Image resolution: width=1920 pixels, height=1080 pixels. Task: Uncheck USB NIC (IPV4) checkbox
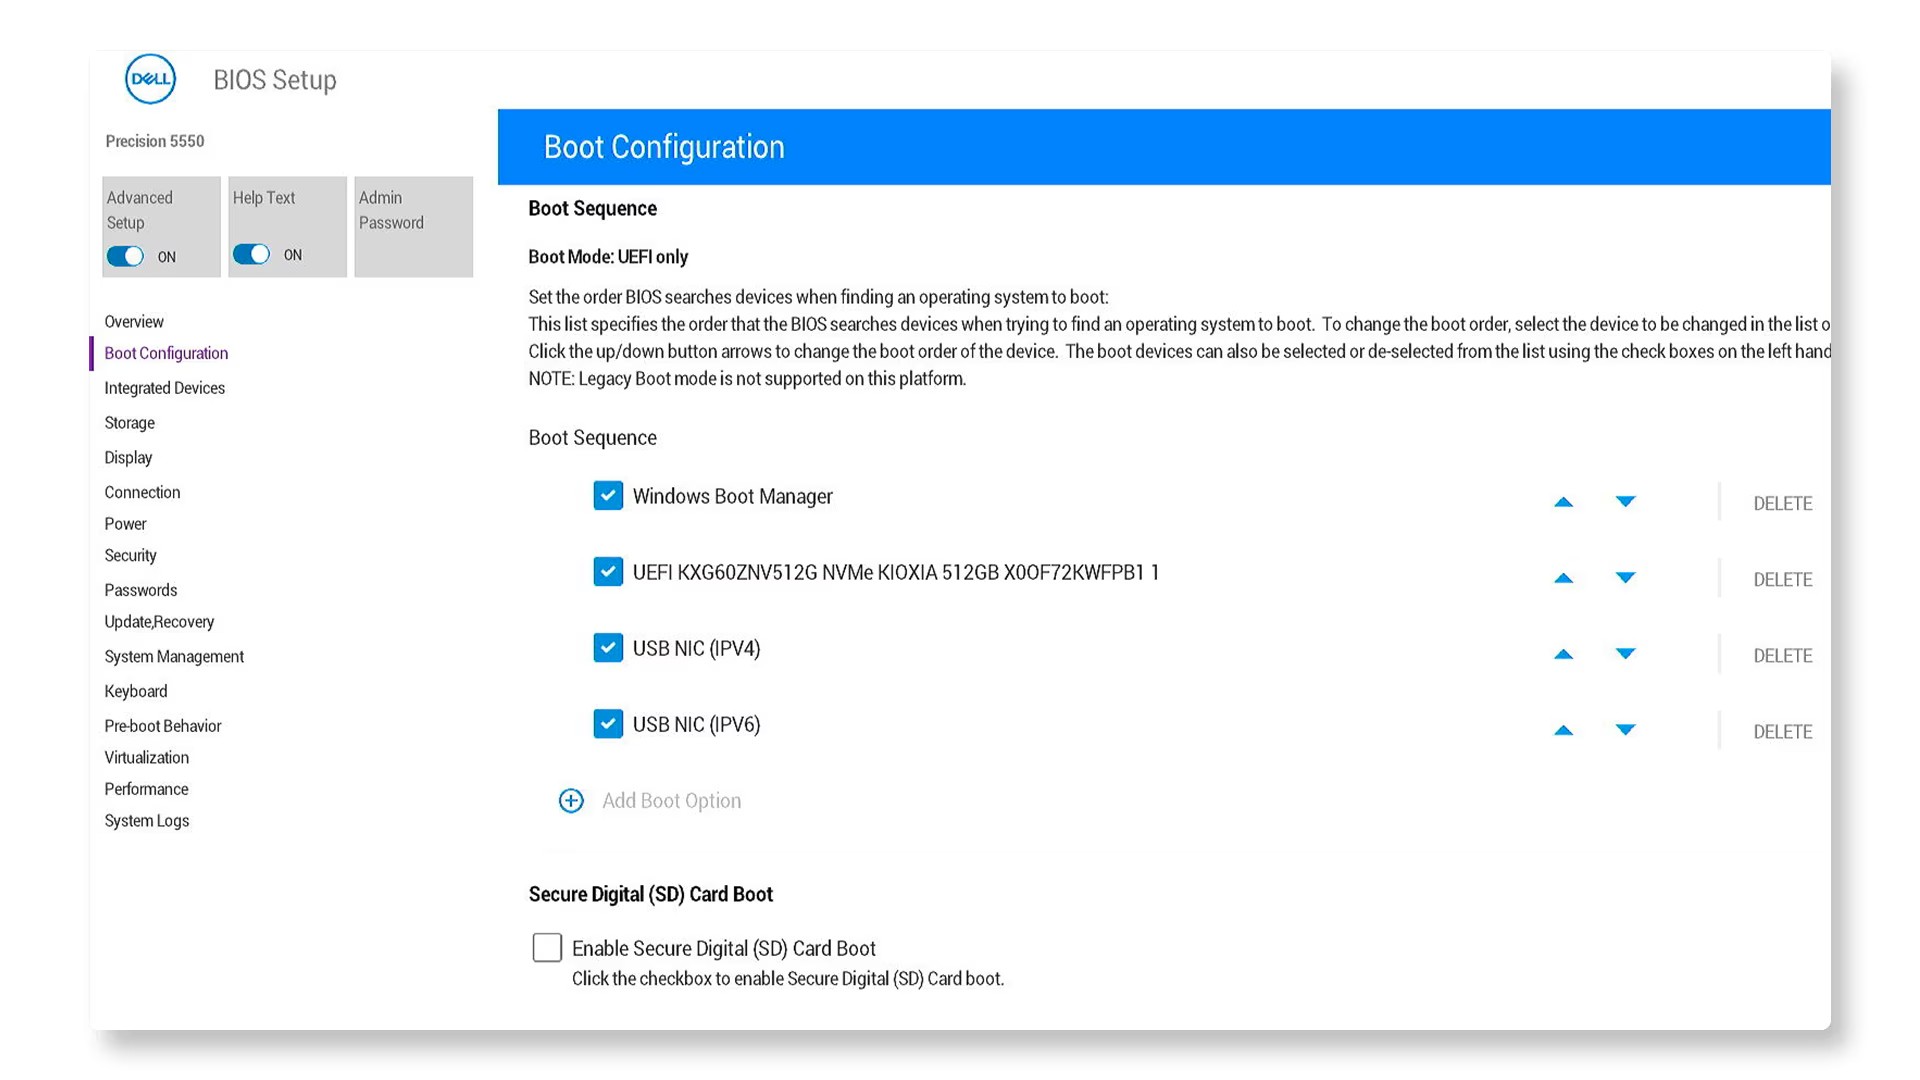point(608,648)
